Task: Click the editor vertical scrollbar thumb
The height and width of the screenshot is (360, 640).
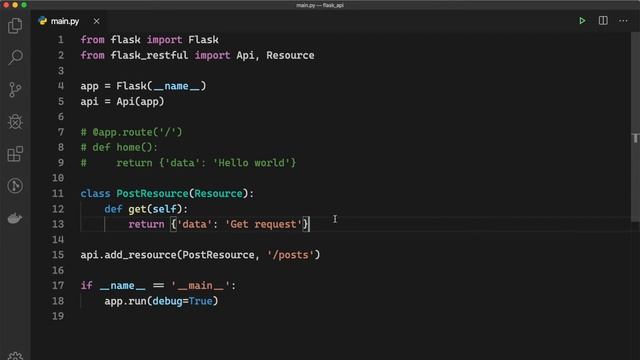Action: point(635,127)
